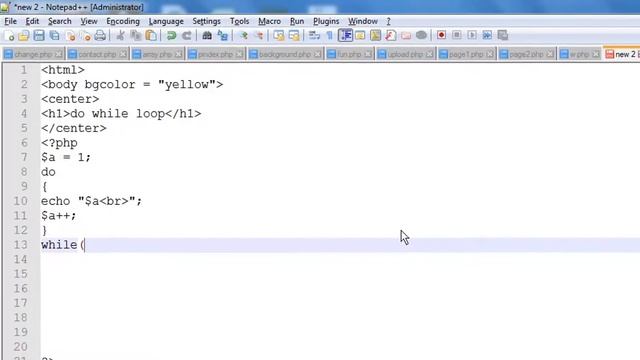640x360 pixels.
Task: Create a new document with the New icon
Action: tap(9, 36)
